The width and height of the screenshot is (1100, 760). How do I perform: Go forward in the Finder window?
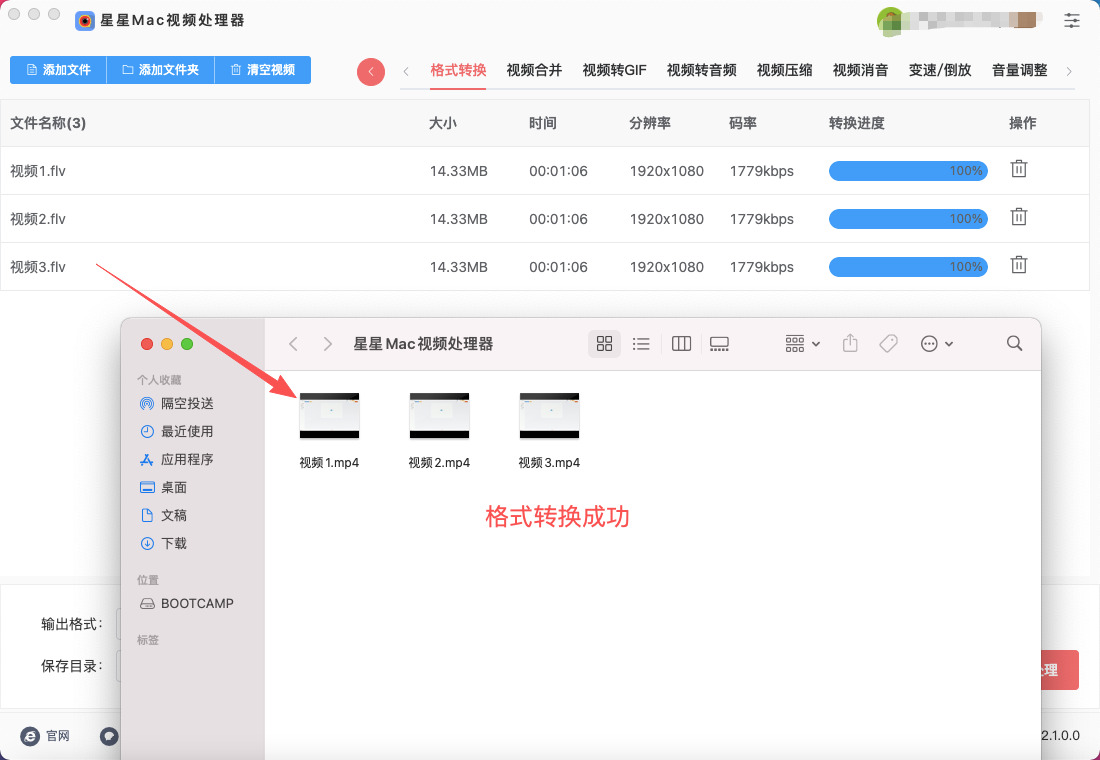point(328,344)
